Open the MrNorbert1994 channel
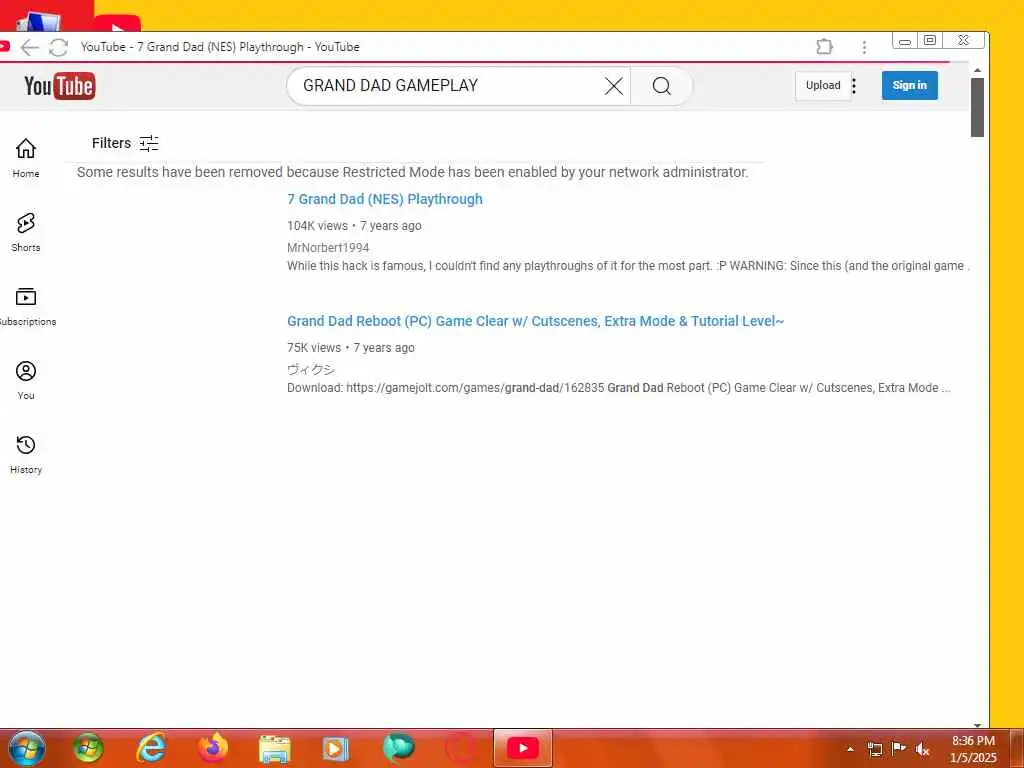Viewport: 1024px width, 768px height. point(328,248)
